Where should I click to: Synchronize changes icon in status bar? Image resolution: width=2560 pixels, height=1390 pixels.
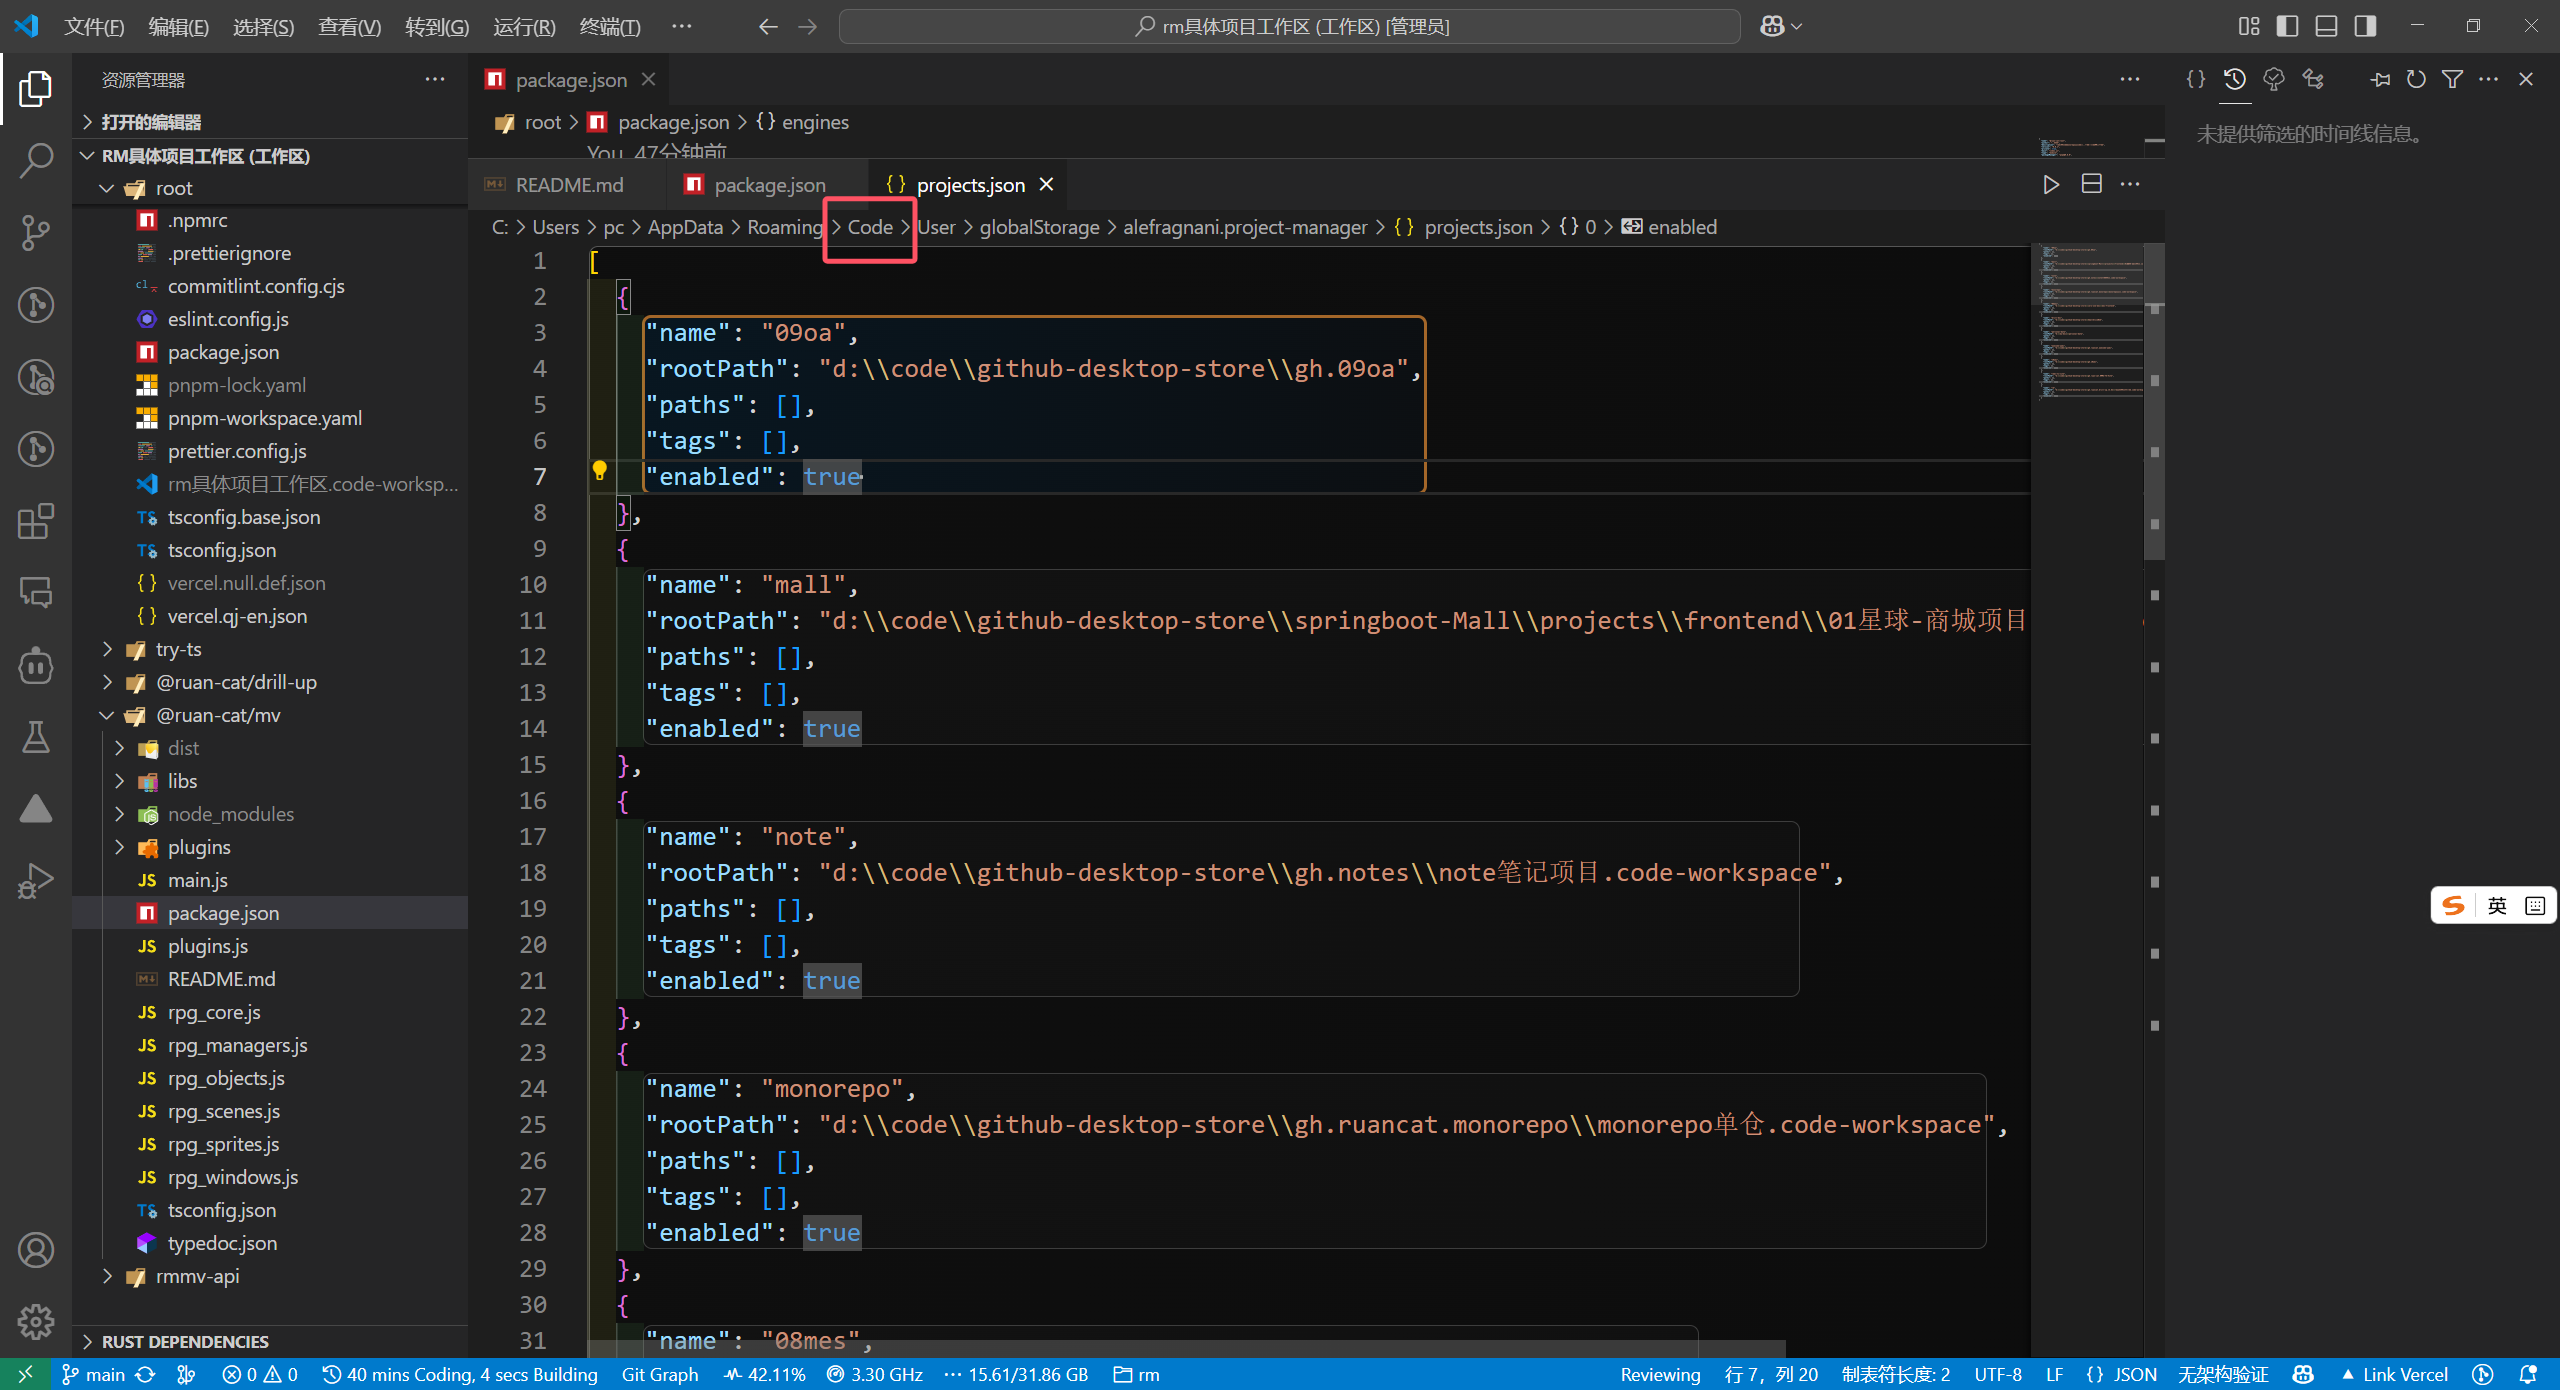click(146, 1374)
